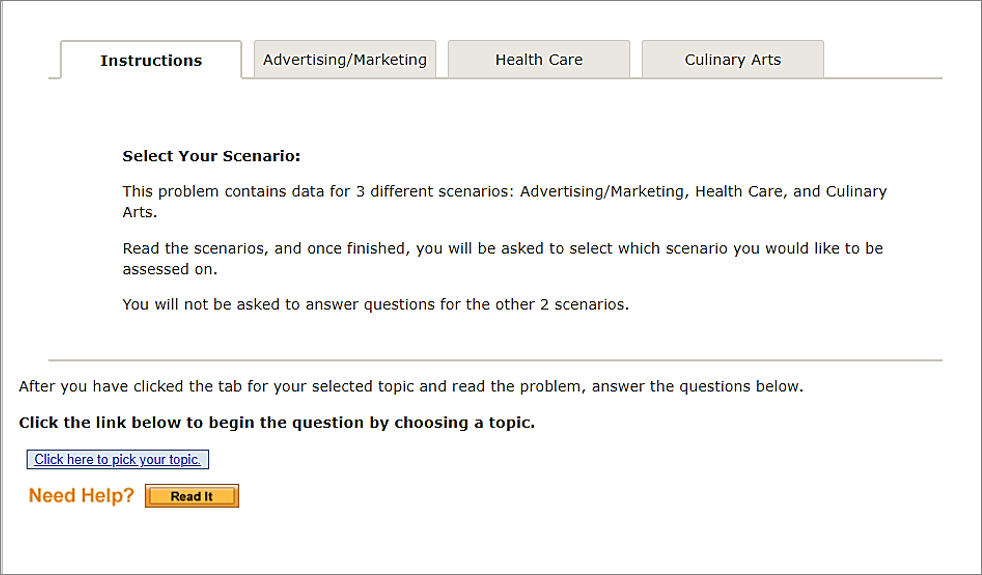Click the empty tab strip right of Culinary Arts
This screenshot has height=575, width=982.
coord(883,60)
